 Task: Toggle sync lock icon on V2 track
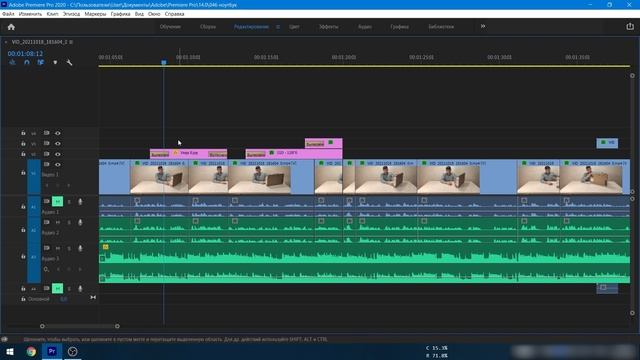(x=46, y=154)
